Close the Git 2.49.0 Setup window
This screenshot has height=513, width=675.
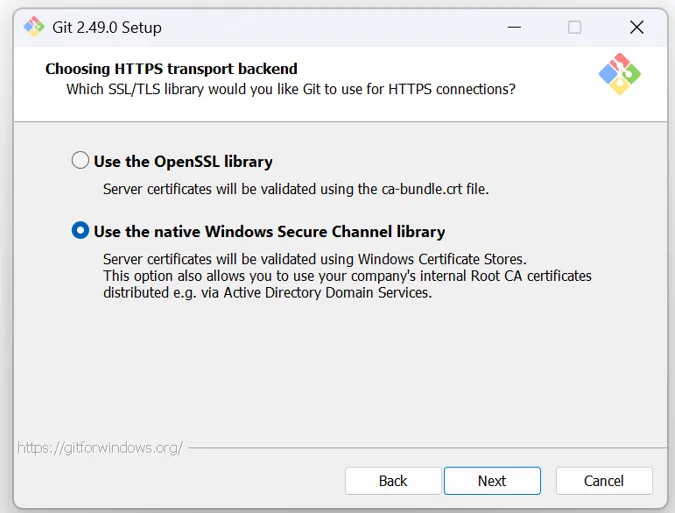(x=636, y=27)
